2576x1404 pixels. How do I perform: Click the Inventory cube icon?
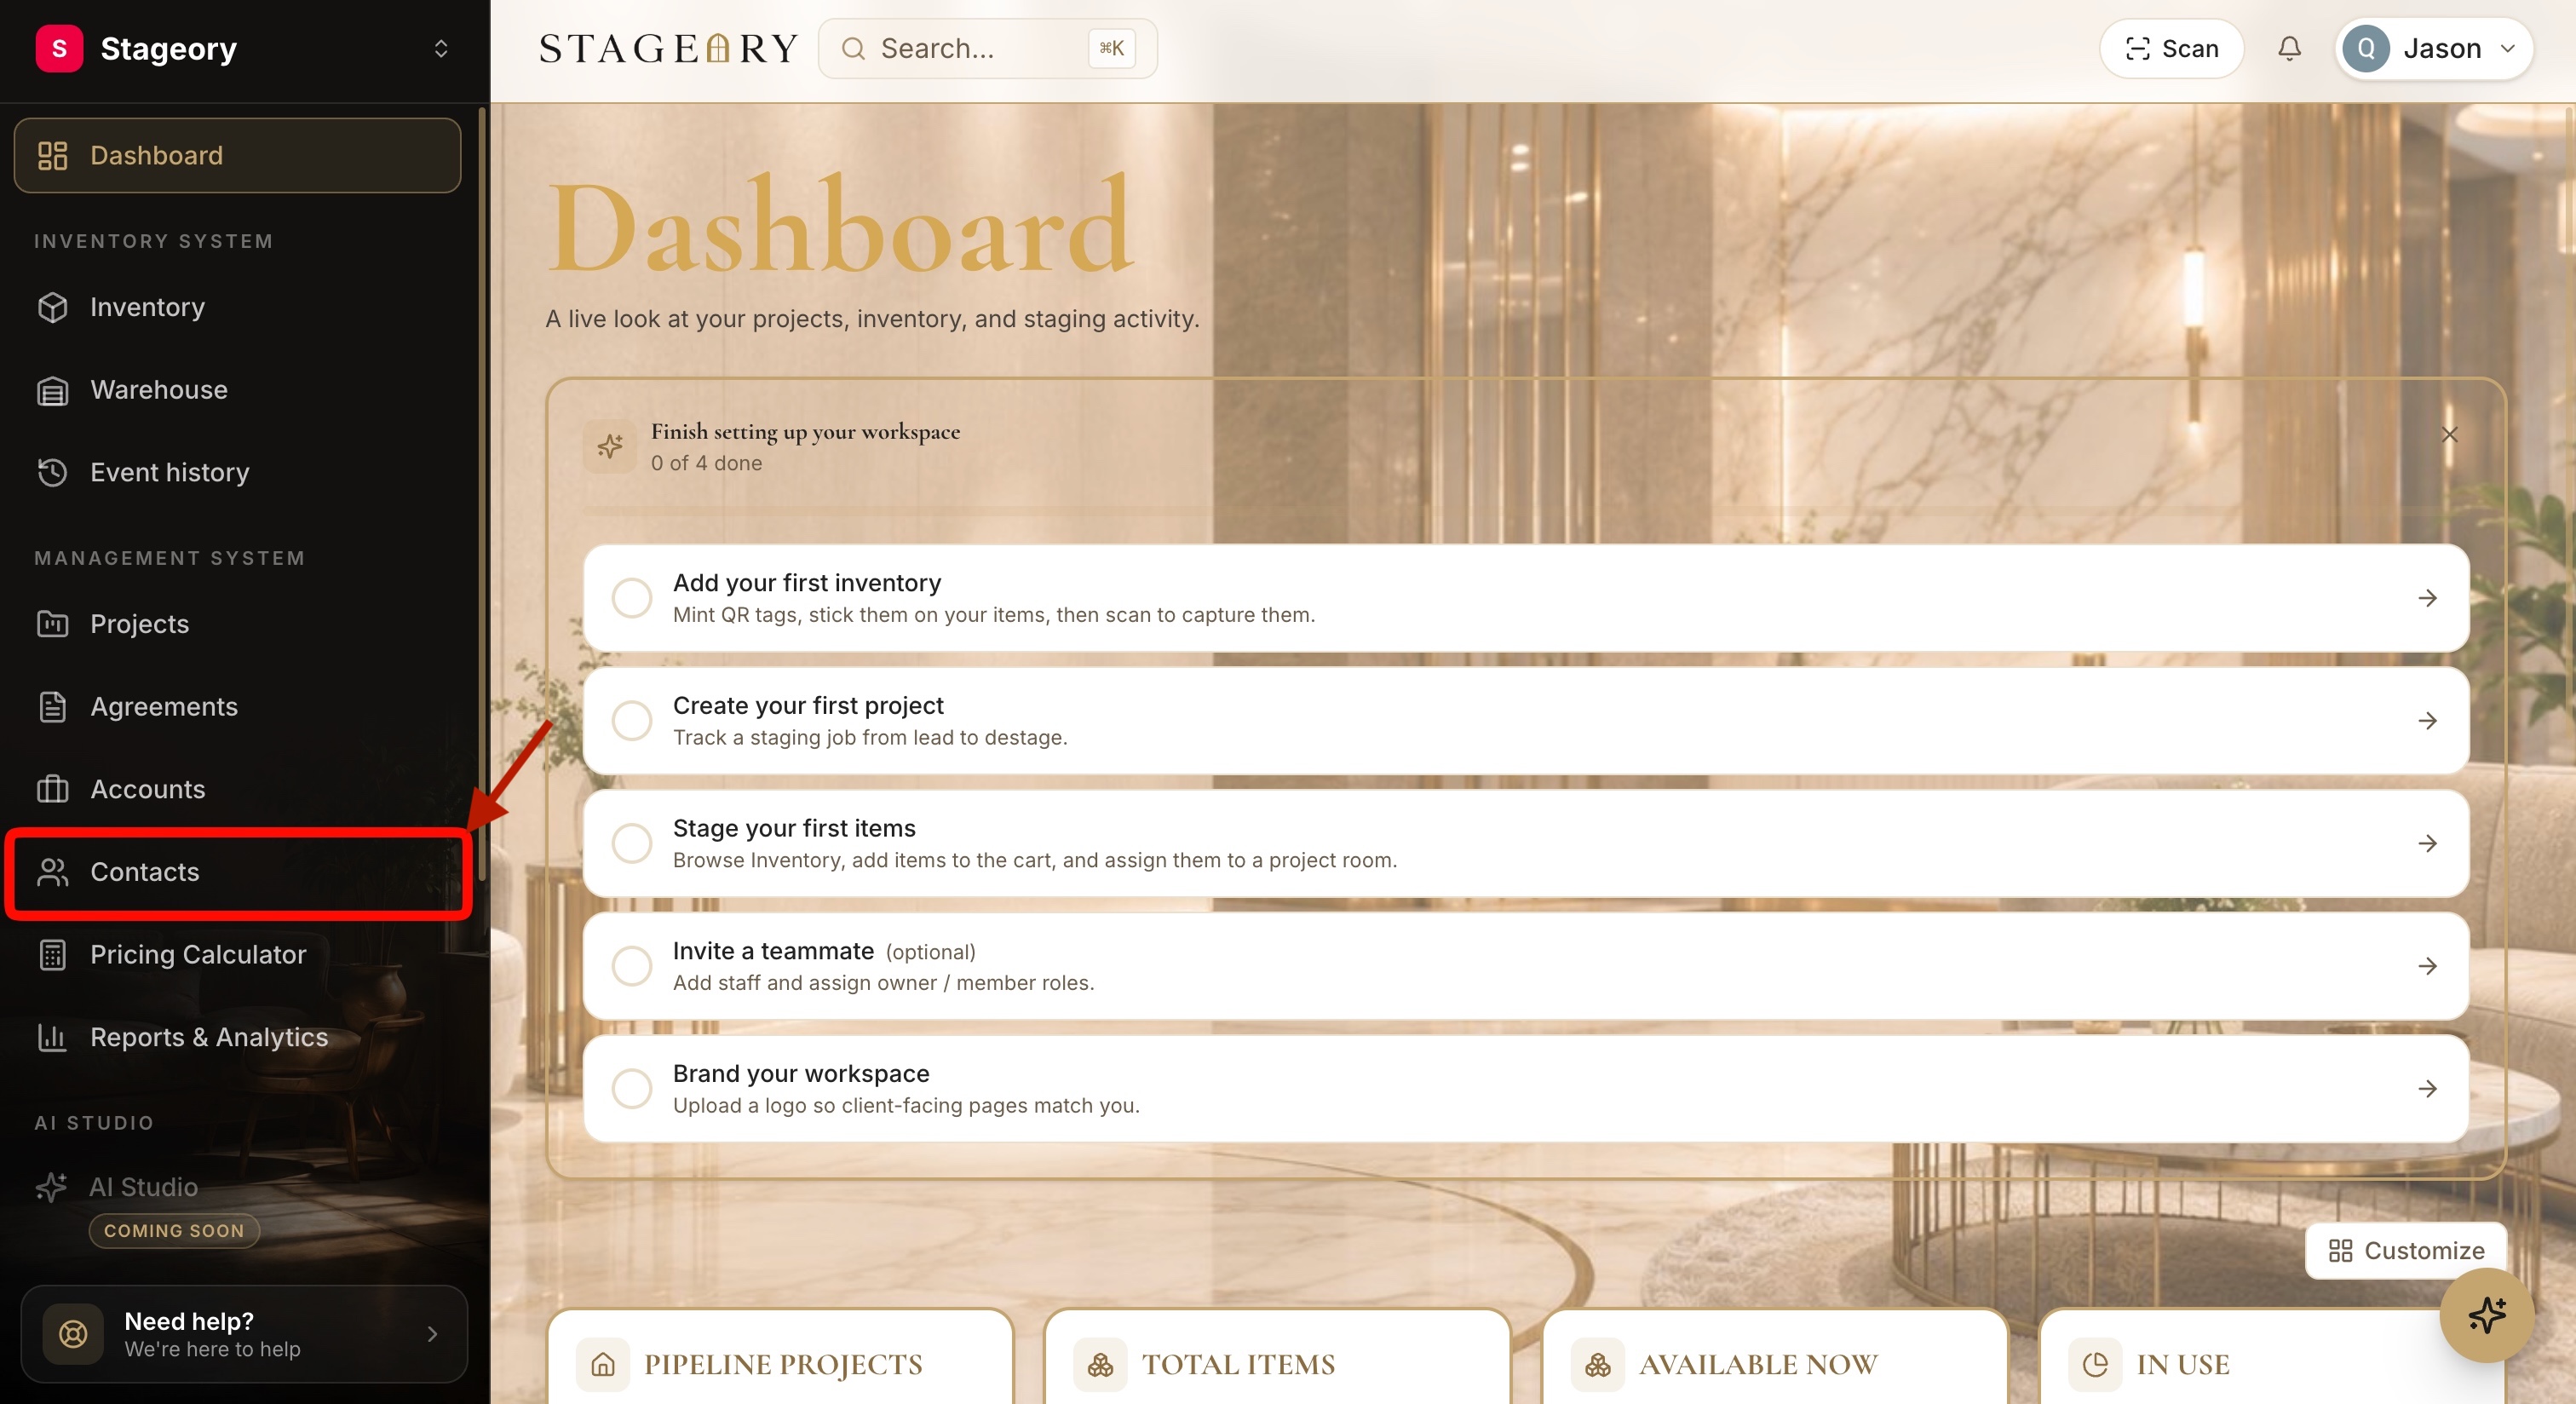coord(52,307)
